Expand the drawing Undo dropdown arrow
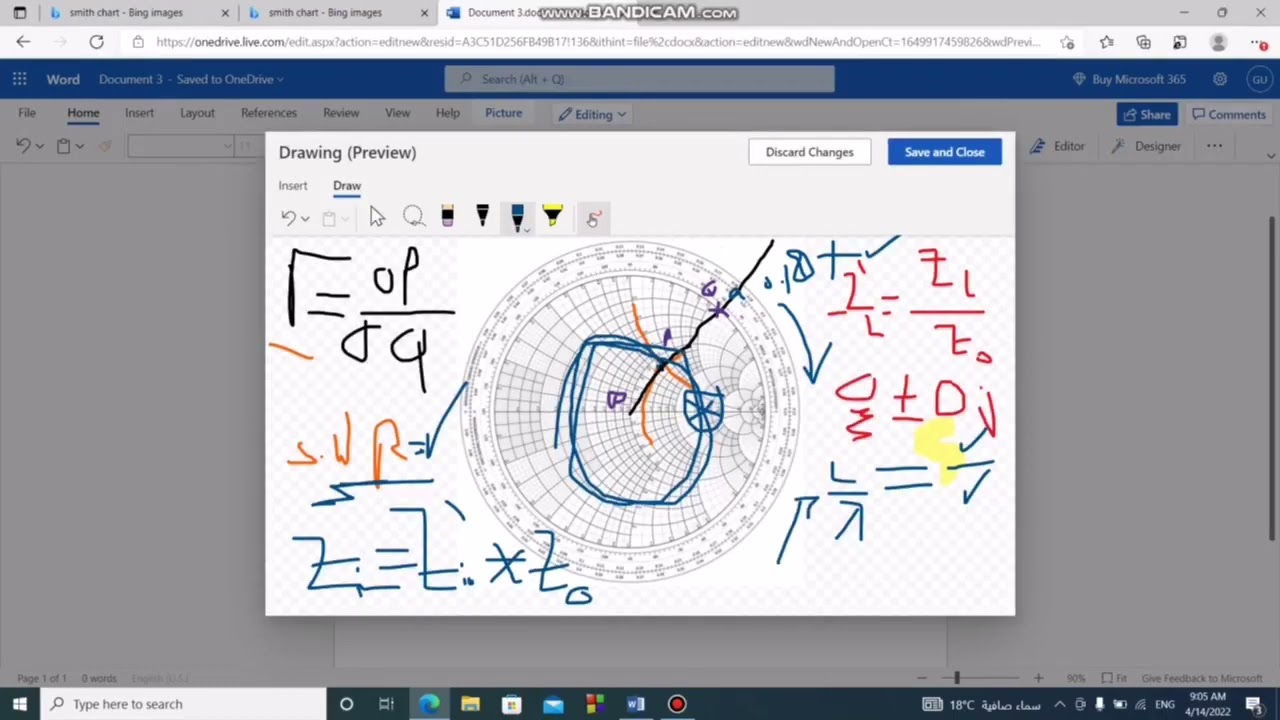 [x=305, y=219]
